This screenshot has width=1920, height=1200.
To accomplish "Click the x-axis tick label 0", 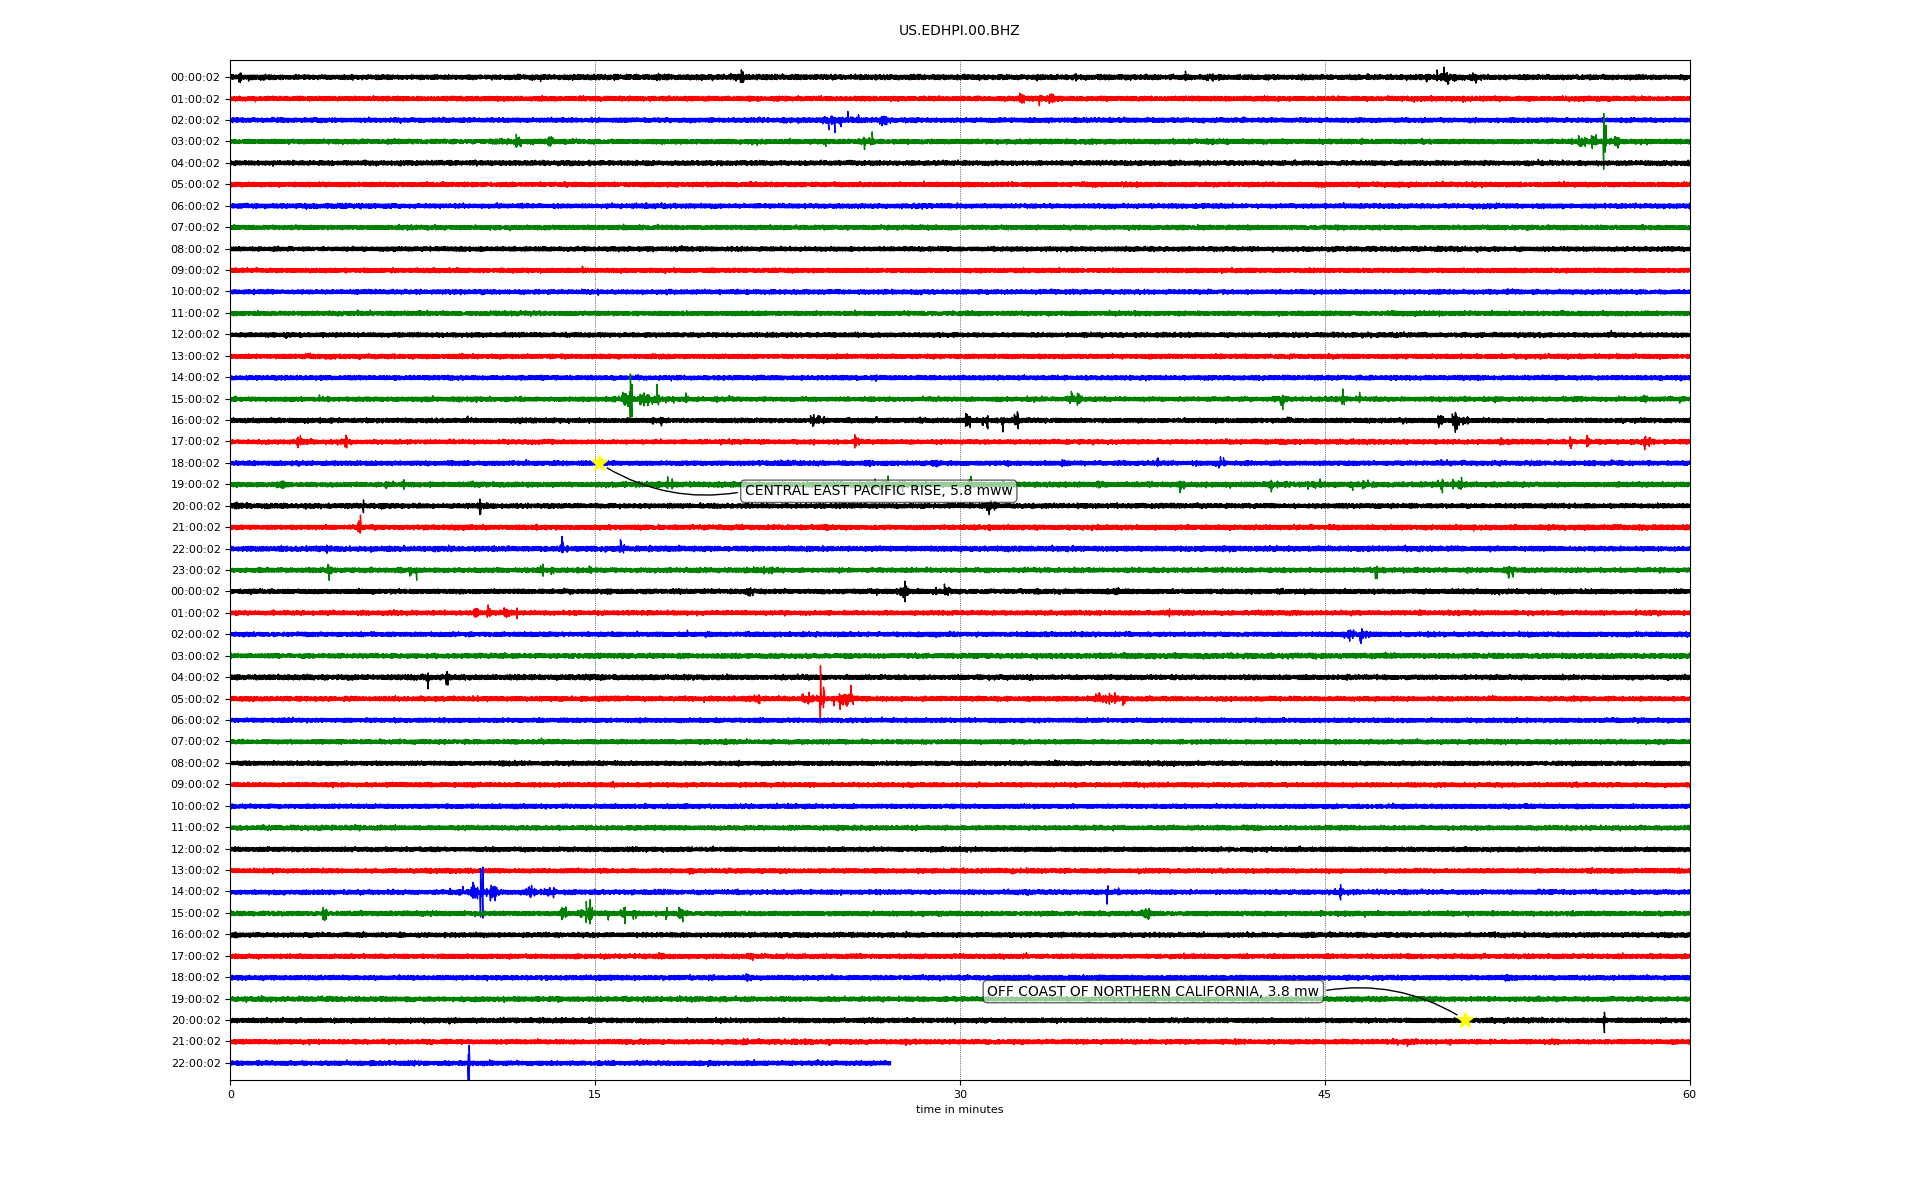I will pyautogui.click(x=231, y=1094).
